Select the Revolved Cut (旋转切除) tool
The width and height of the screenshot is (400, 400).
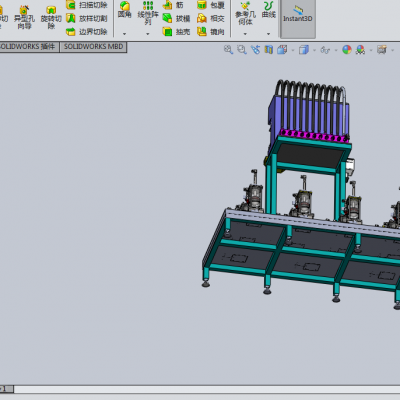click(x=51, y=17)
